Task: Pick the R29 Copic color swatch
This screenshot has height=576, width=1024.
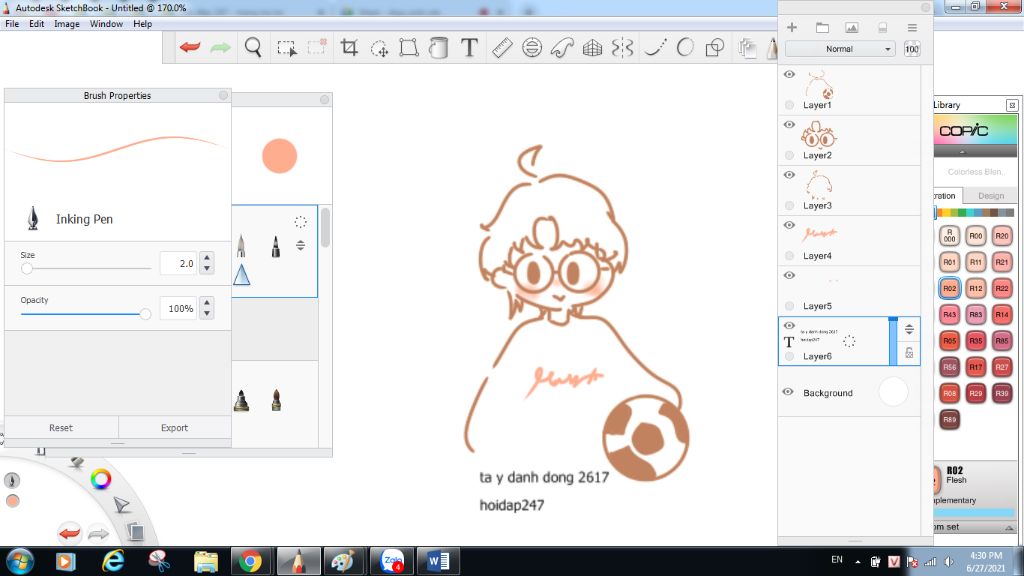Action: click(976, 393)
